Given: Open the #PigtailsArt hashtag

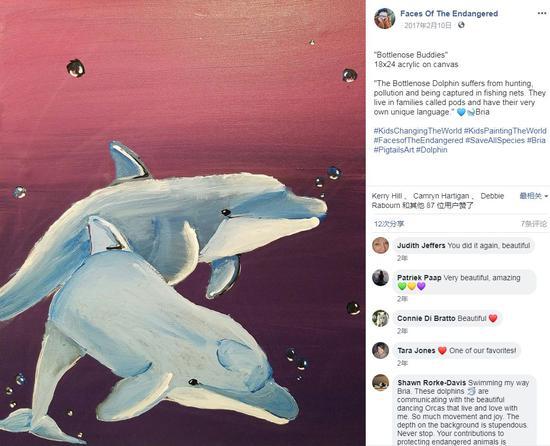Looking at the screenshot, I should [x=394, y=150].
